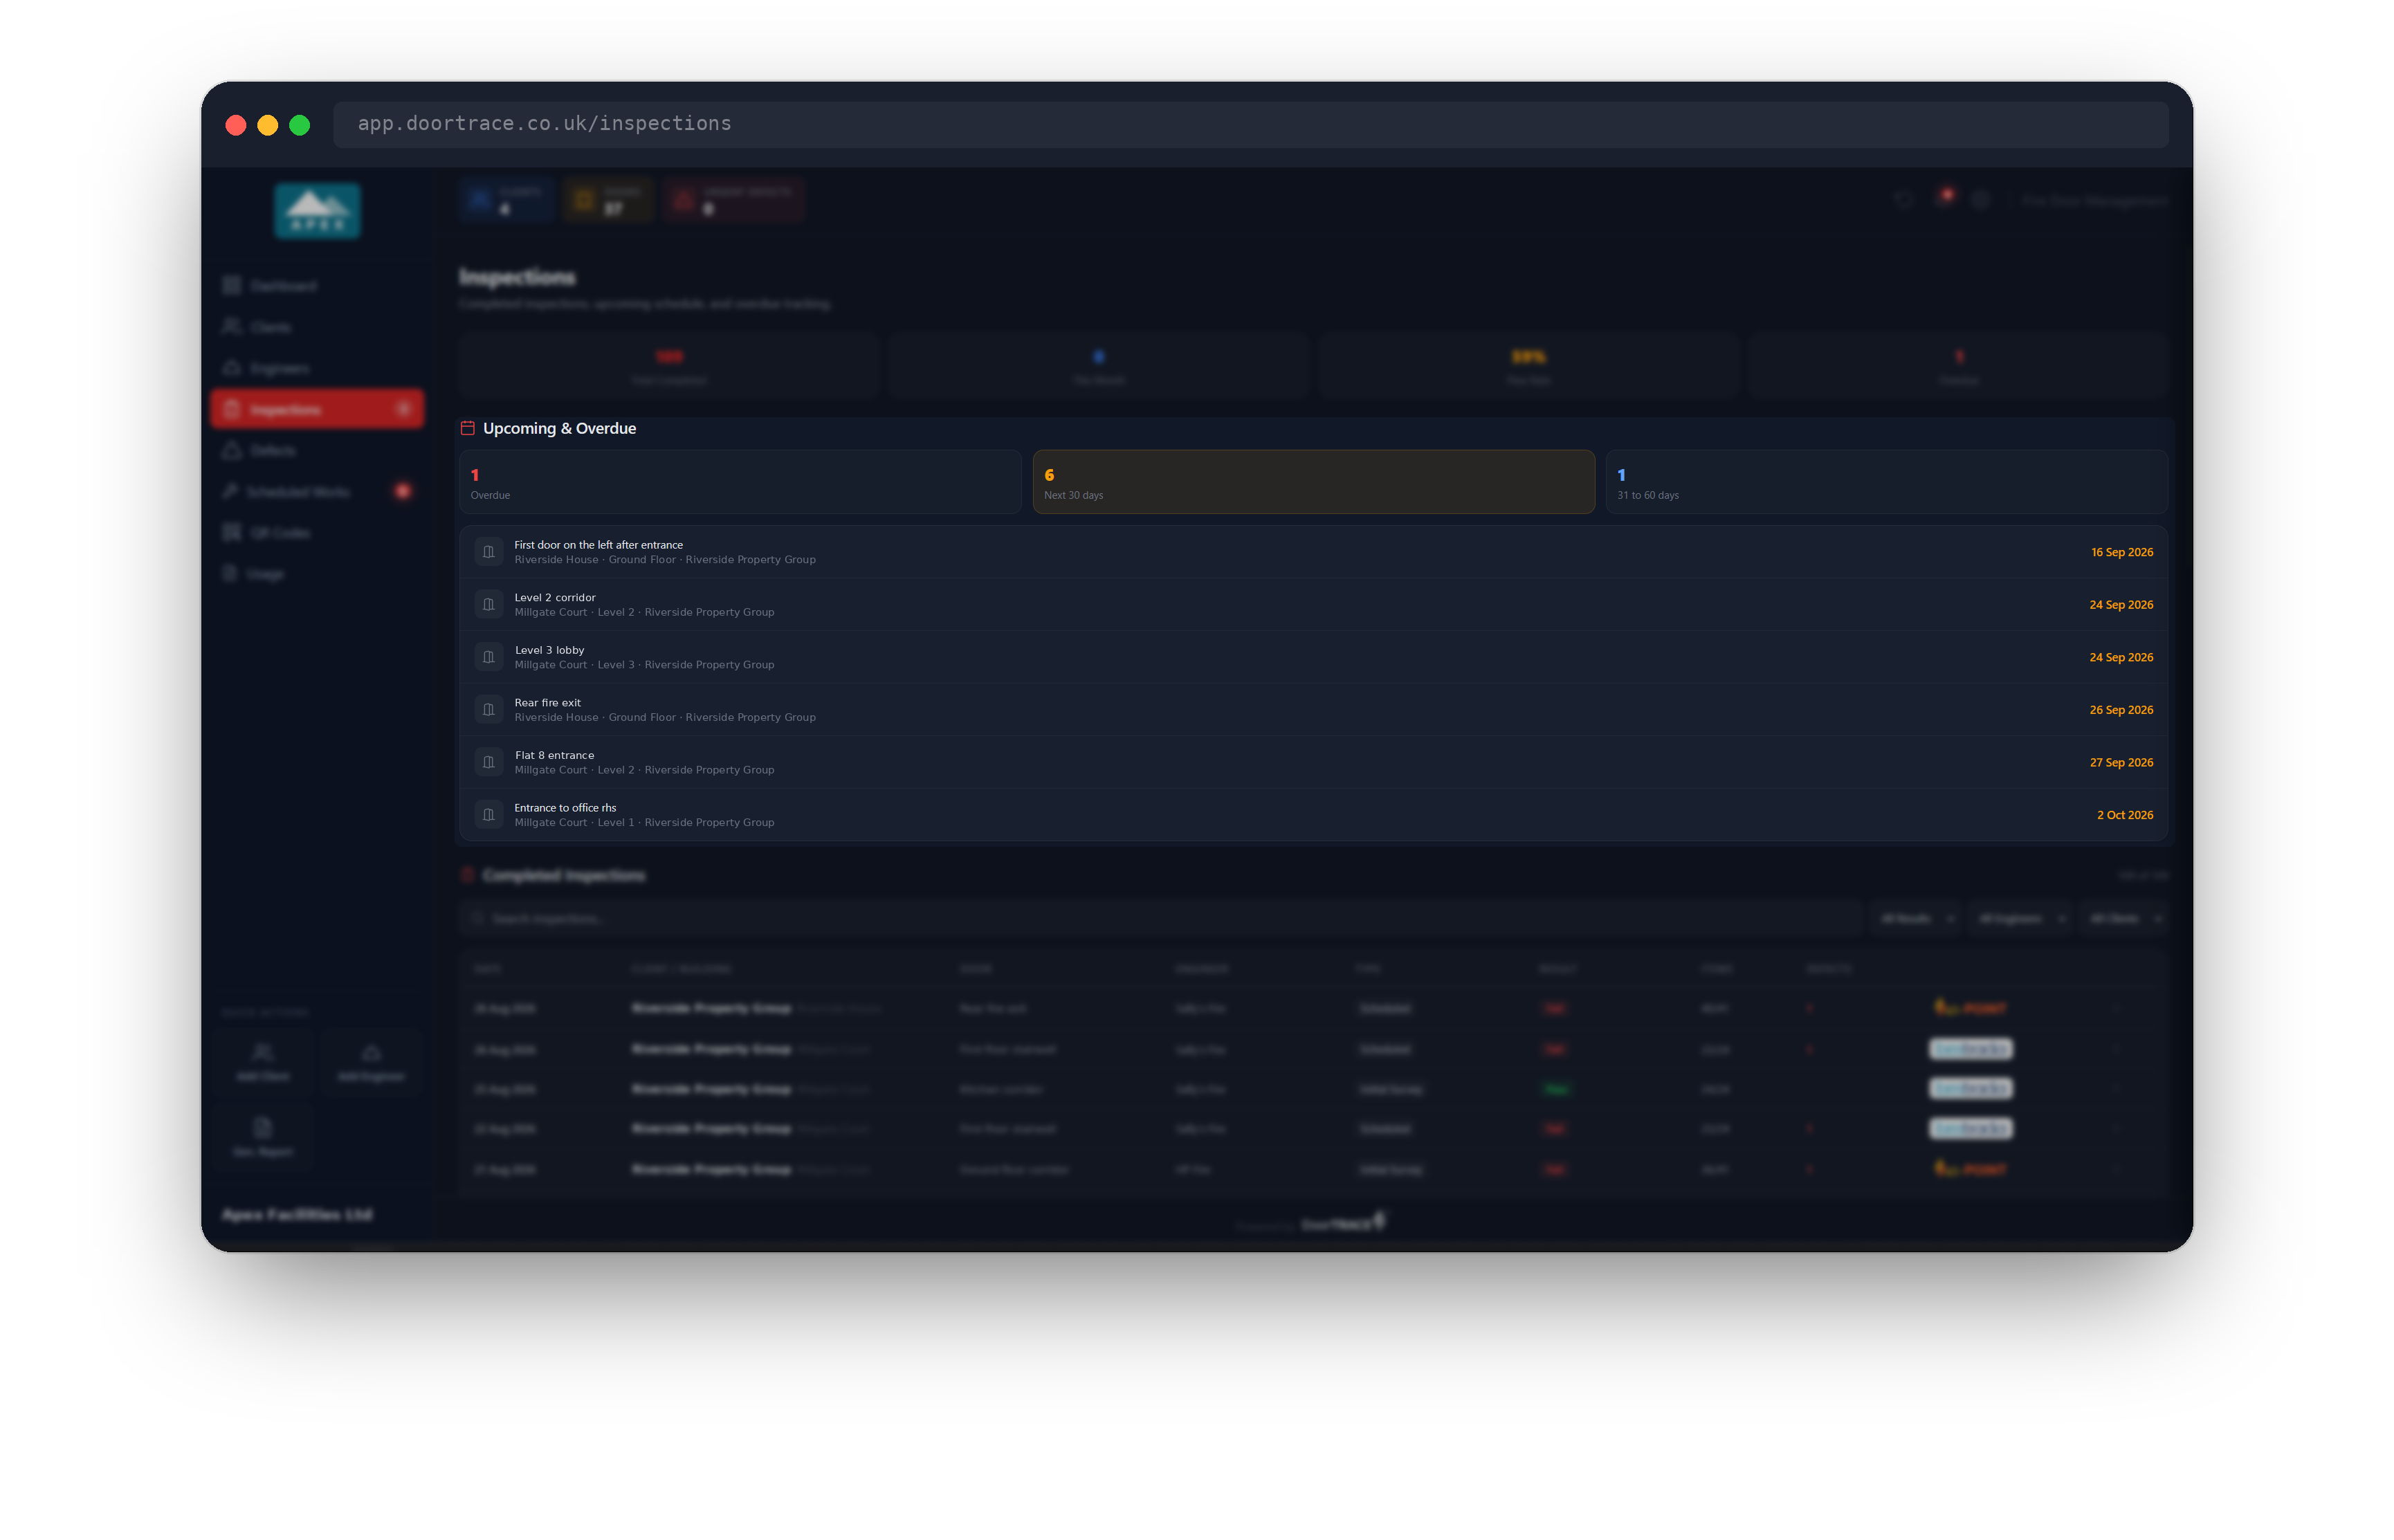Click the yellow minimize window button
The width and height of the screenshot is (2394, 1540).
click(x=267, y=125)
